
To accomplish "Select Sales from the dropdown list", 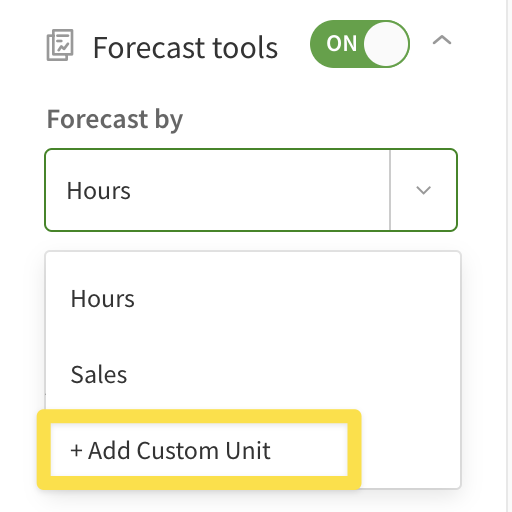I will 253,374.
